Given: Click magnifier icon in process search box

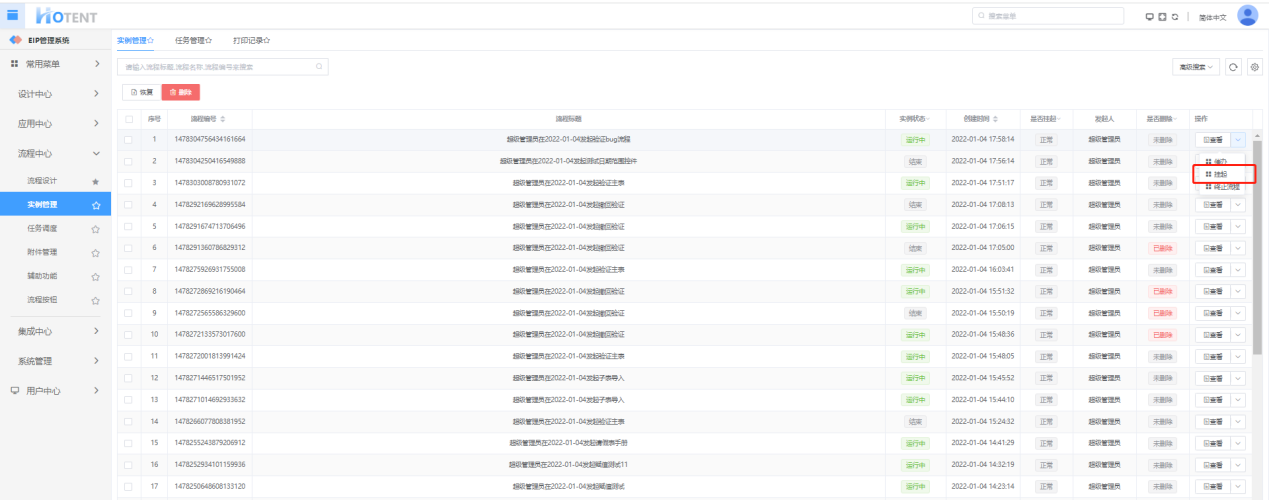Looking at the screenshot, I should [x=319, y=66].
